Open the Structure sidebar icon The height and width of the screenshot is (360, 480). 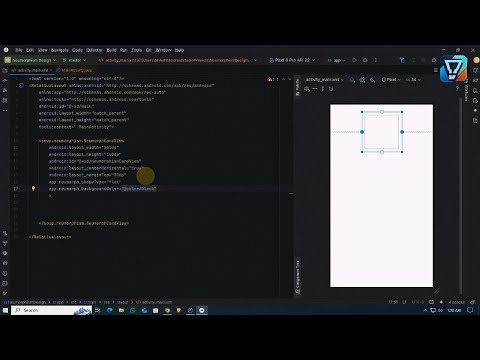[x=5, y=100]
